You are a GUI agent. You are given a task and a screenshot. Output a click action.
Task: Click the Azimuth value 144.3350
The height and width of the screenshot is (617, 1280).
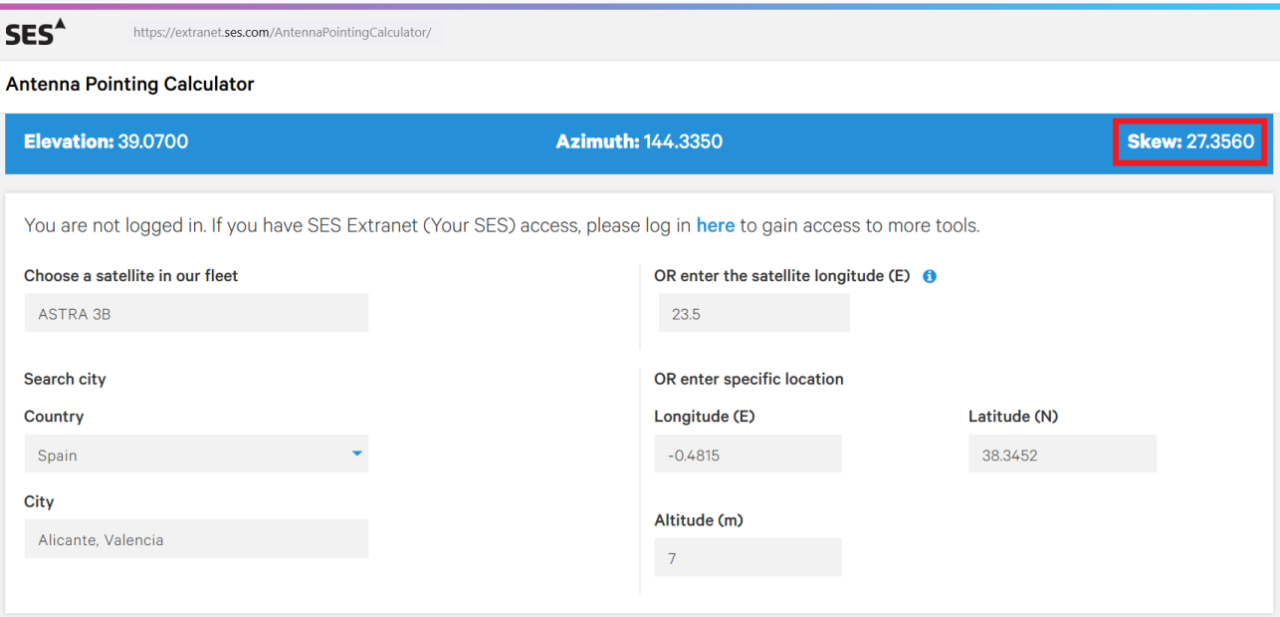[x=683, y=142]
